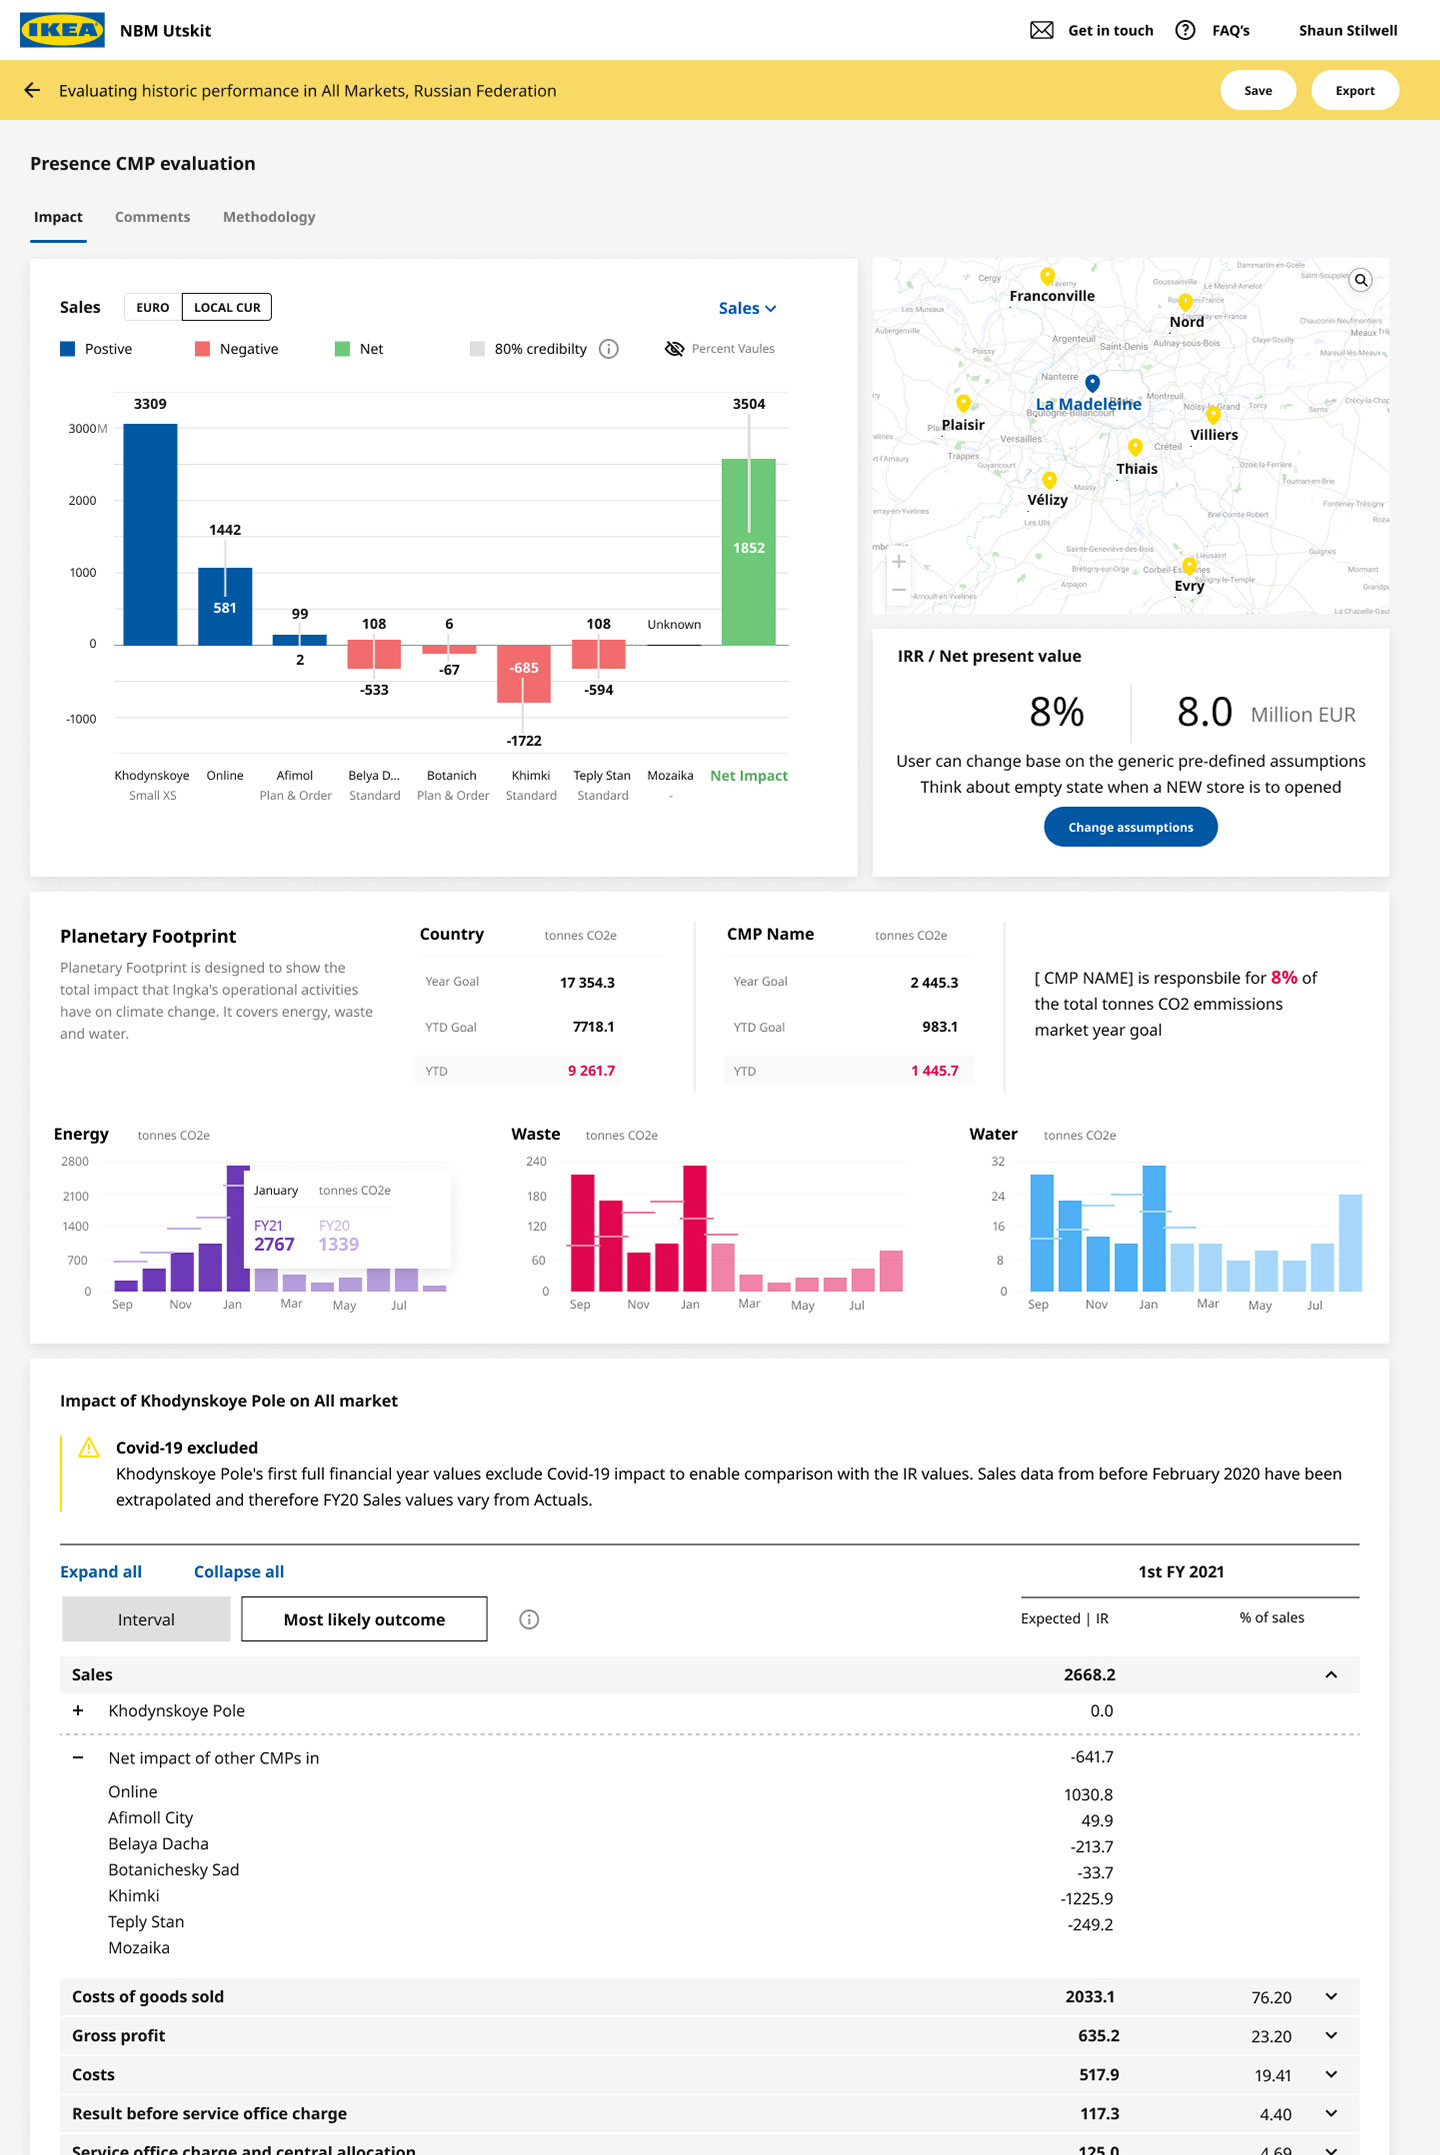
Task: Click the NBM Utskit title
Action: click(x=165, y=31)
